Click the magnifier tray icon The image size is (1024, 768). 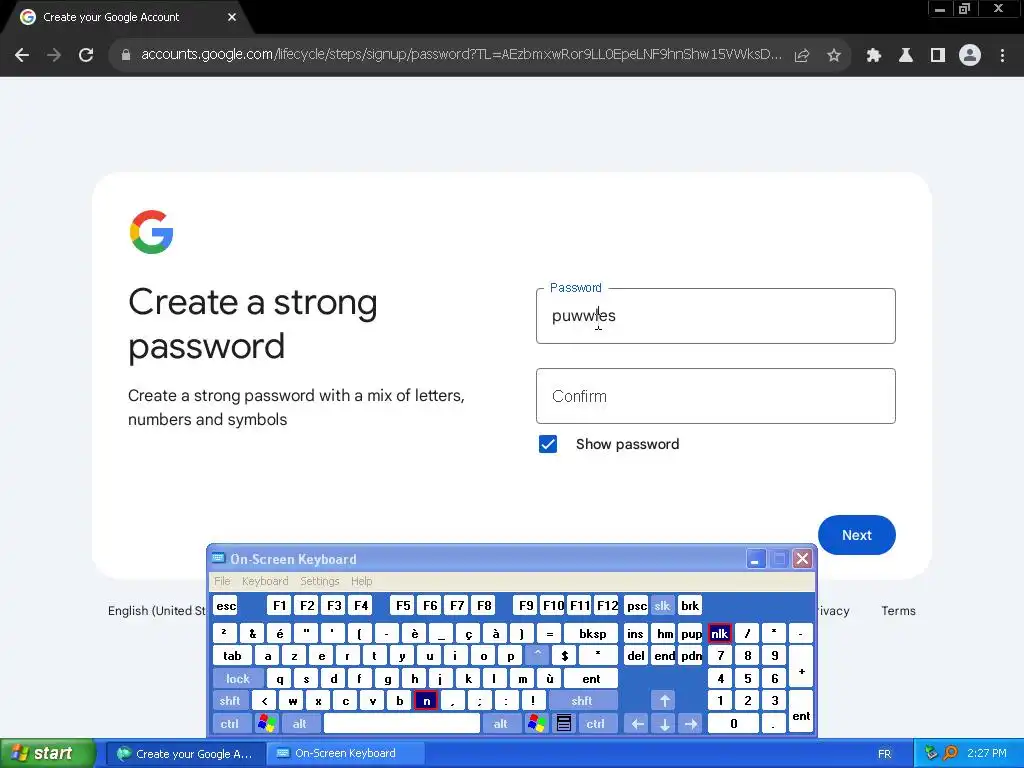950,754
